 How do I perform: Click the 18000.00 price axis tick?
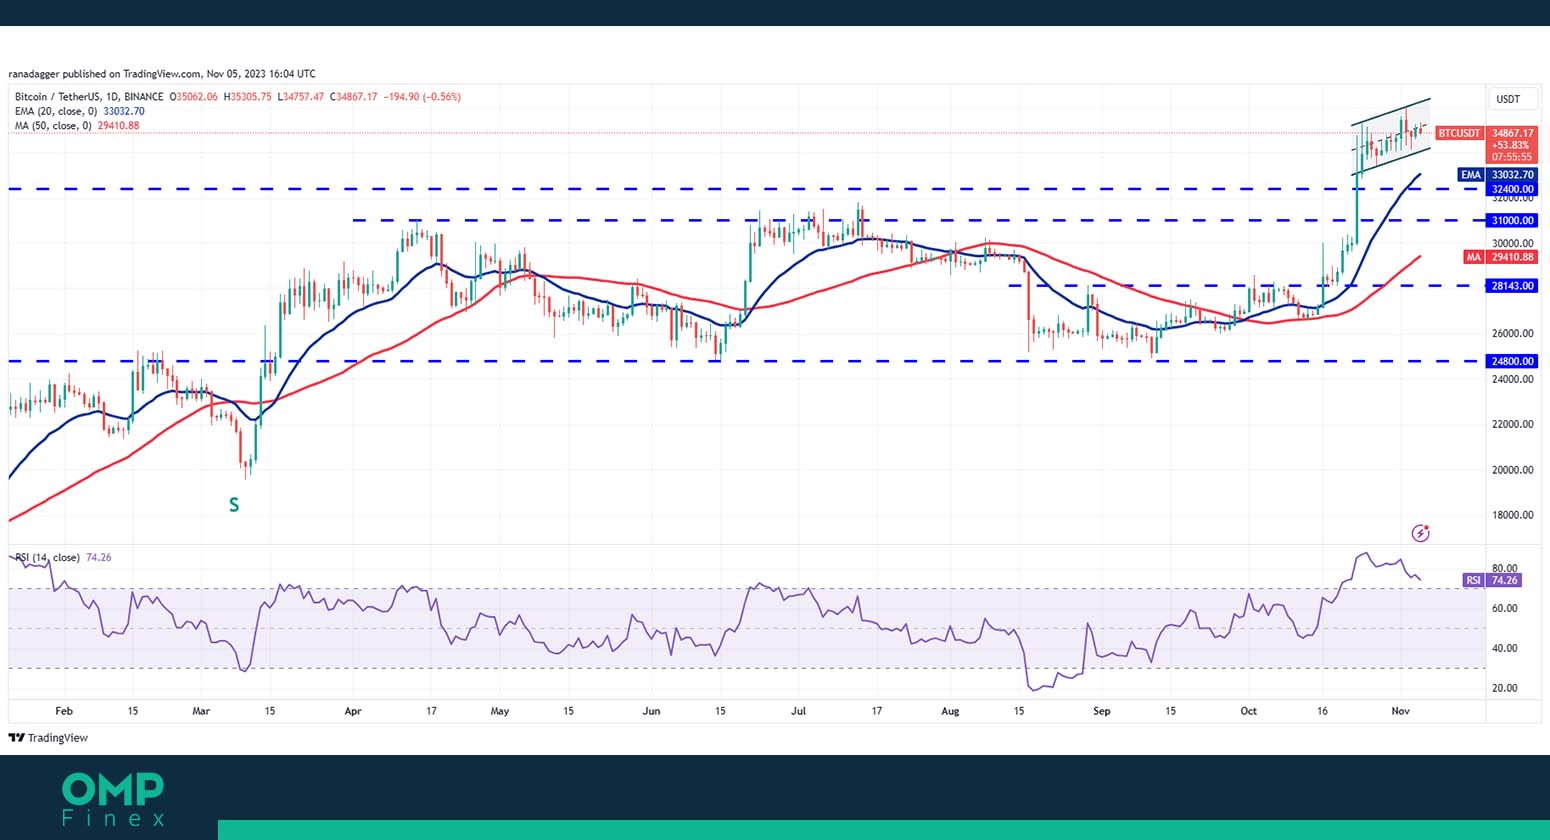click(x=1513, y=515)
